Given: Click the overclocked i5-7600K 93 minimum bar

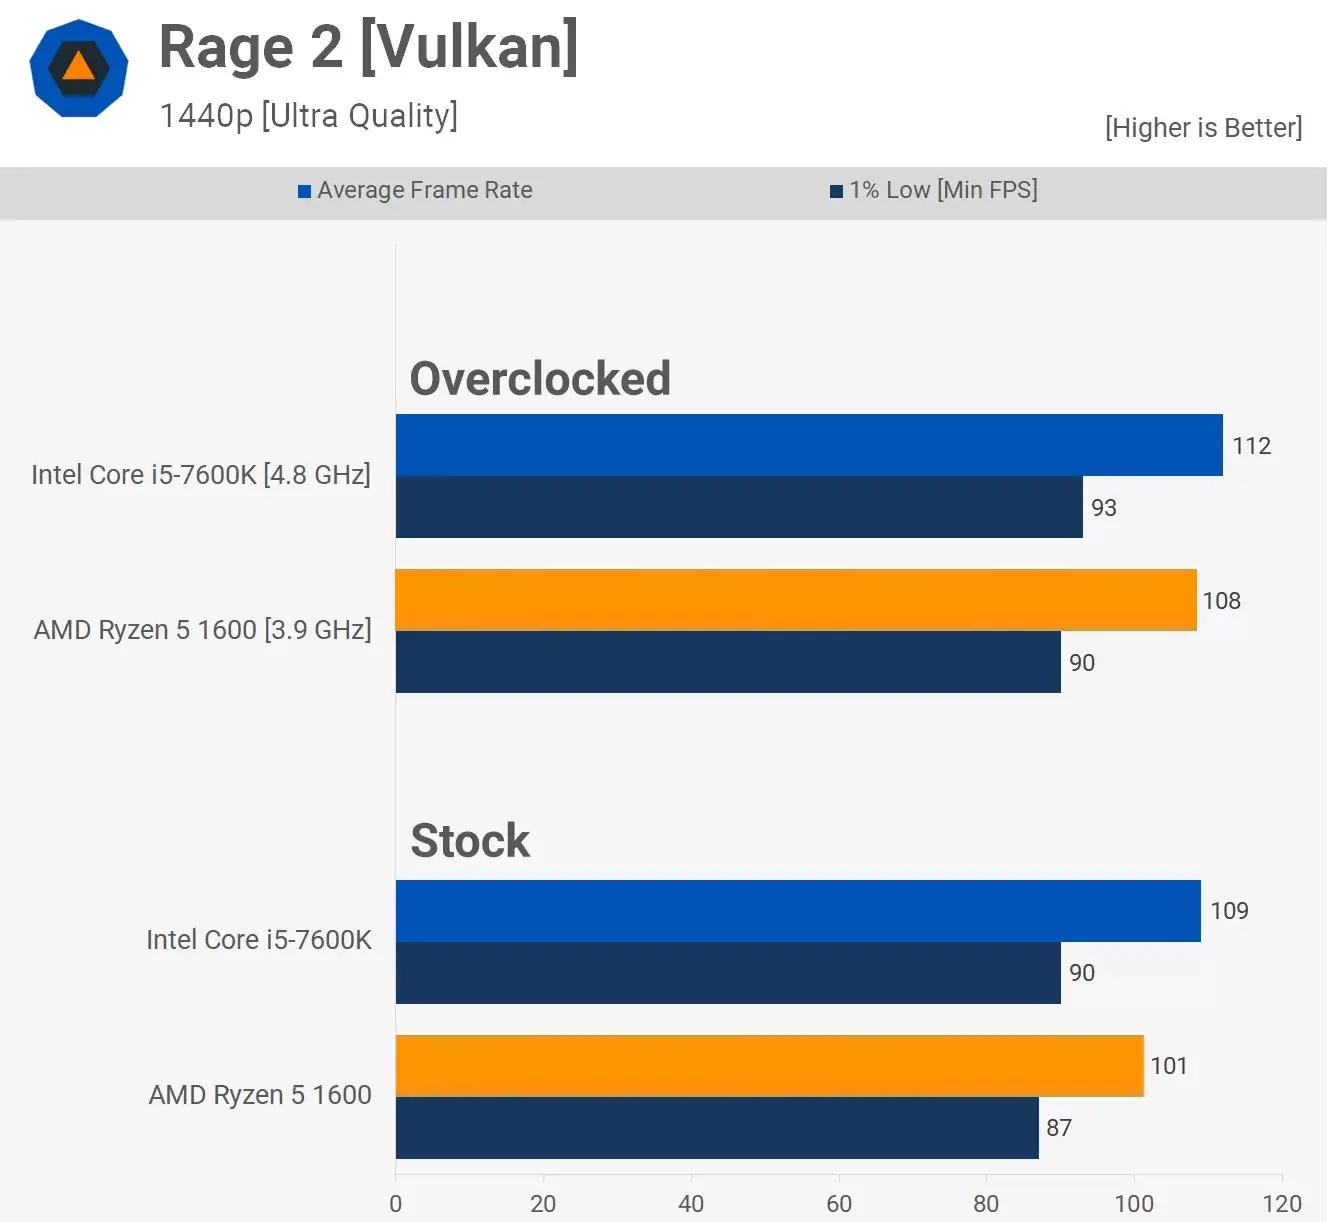Looking at the screenshot, I should pyautogui.click(x=738, y=507).
